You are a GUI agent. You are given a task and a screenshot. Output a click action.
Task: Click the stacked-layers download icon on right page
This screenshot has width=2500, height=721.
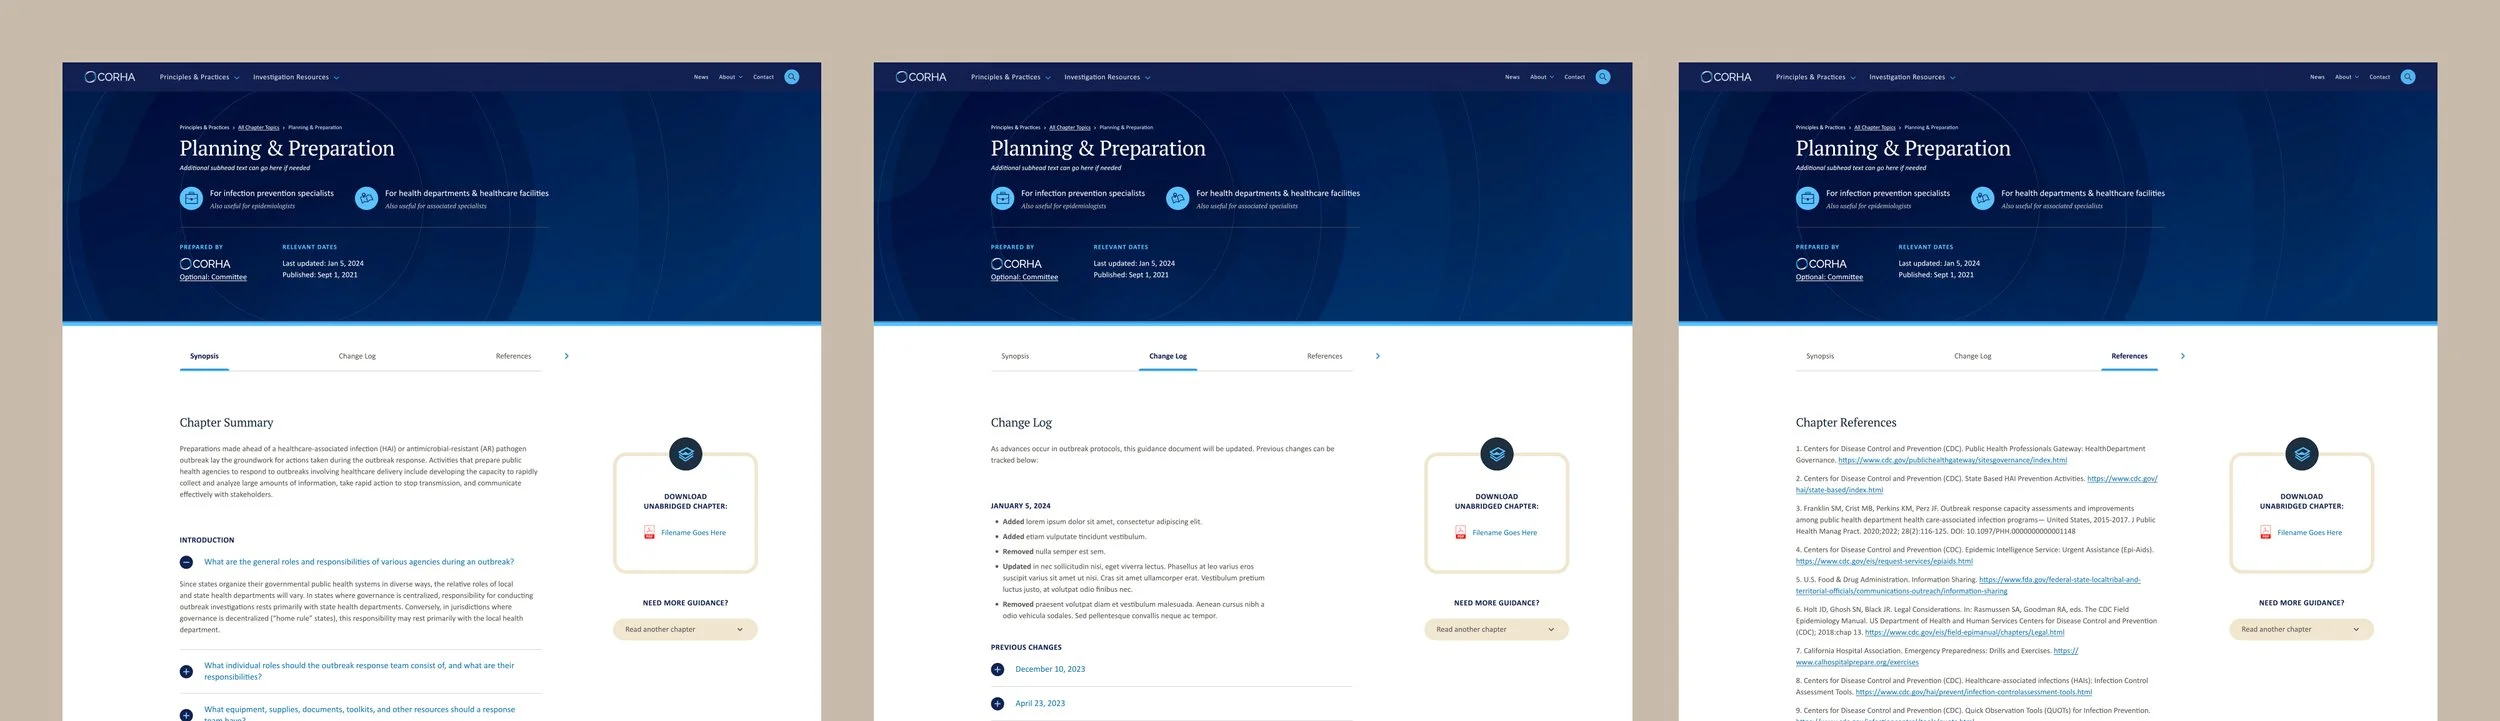2302,454
